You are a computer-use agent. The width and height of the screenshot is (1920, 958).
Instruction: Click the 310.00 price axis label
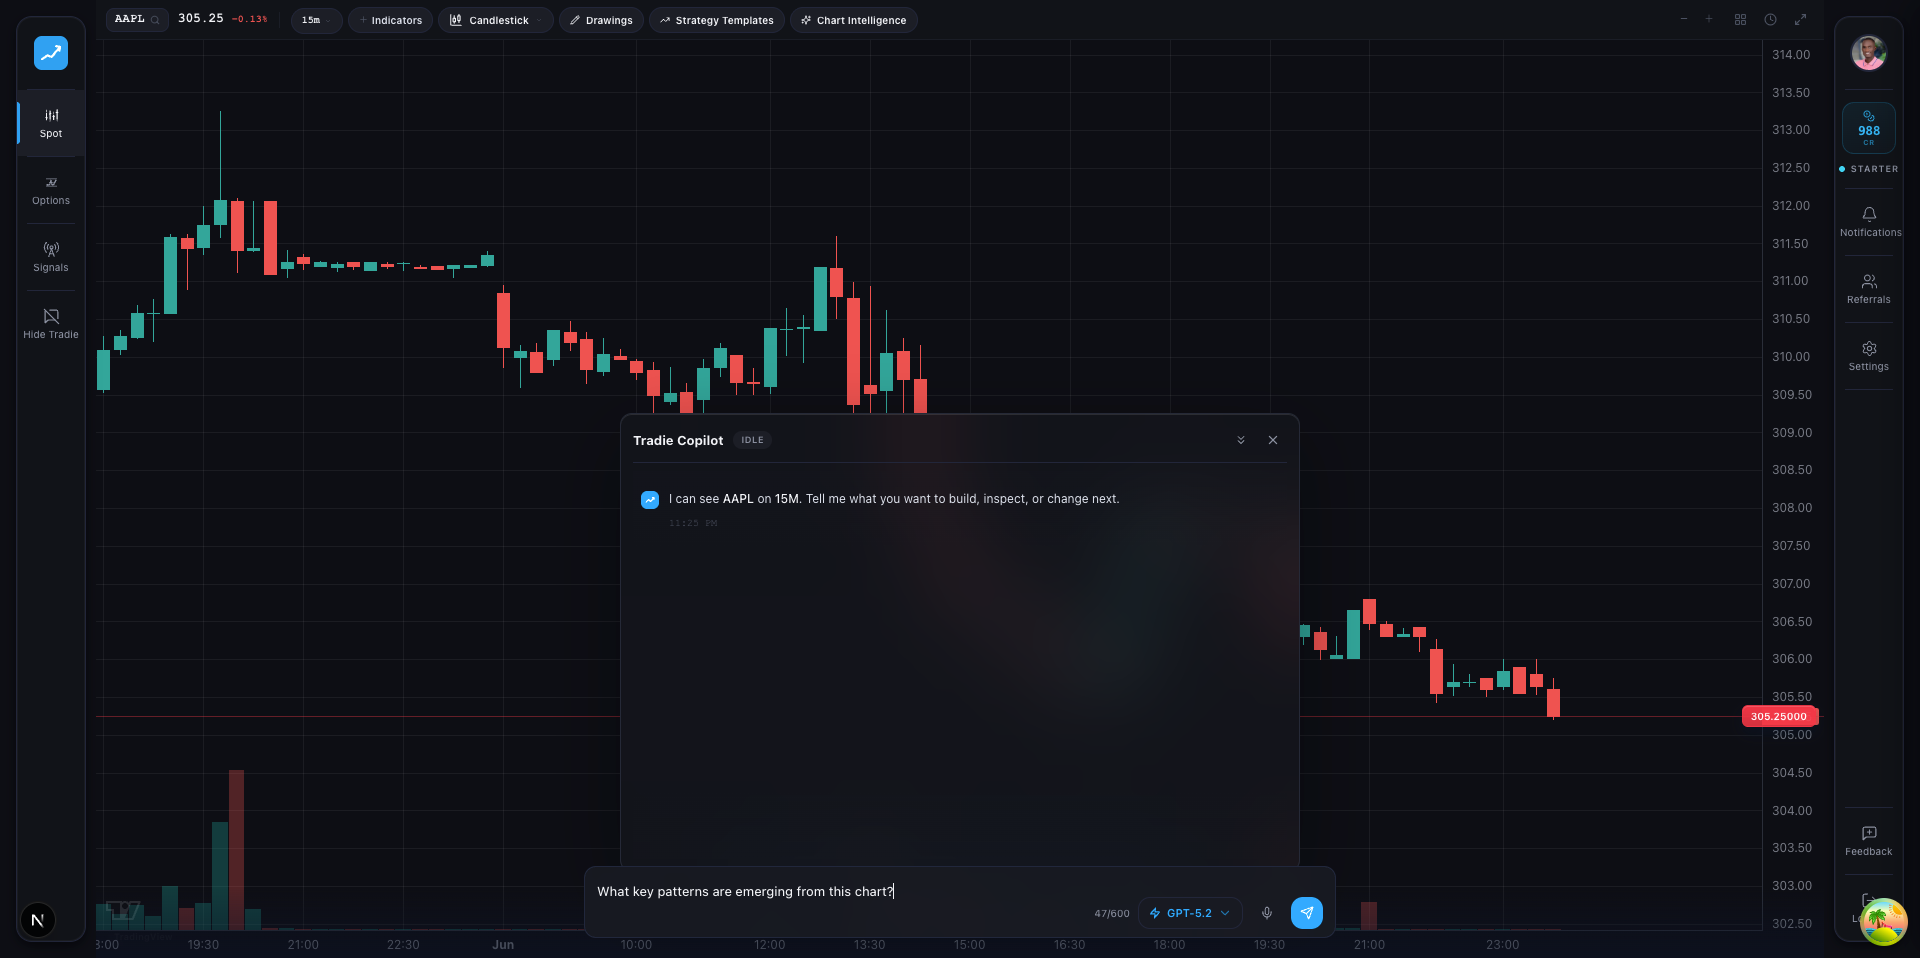point(1791,357)
